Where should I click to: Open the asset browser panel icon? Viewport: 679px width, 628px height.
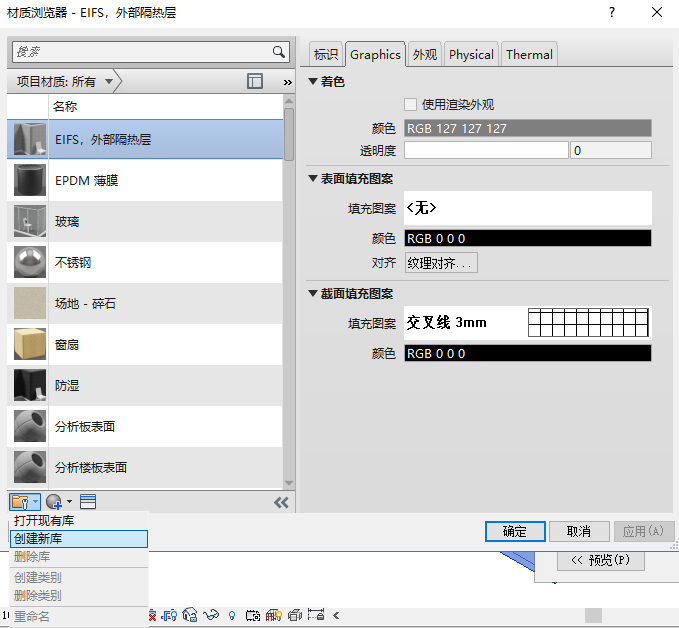pyautogui.click(x=88, y=502)
